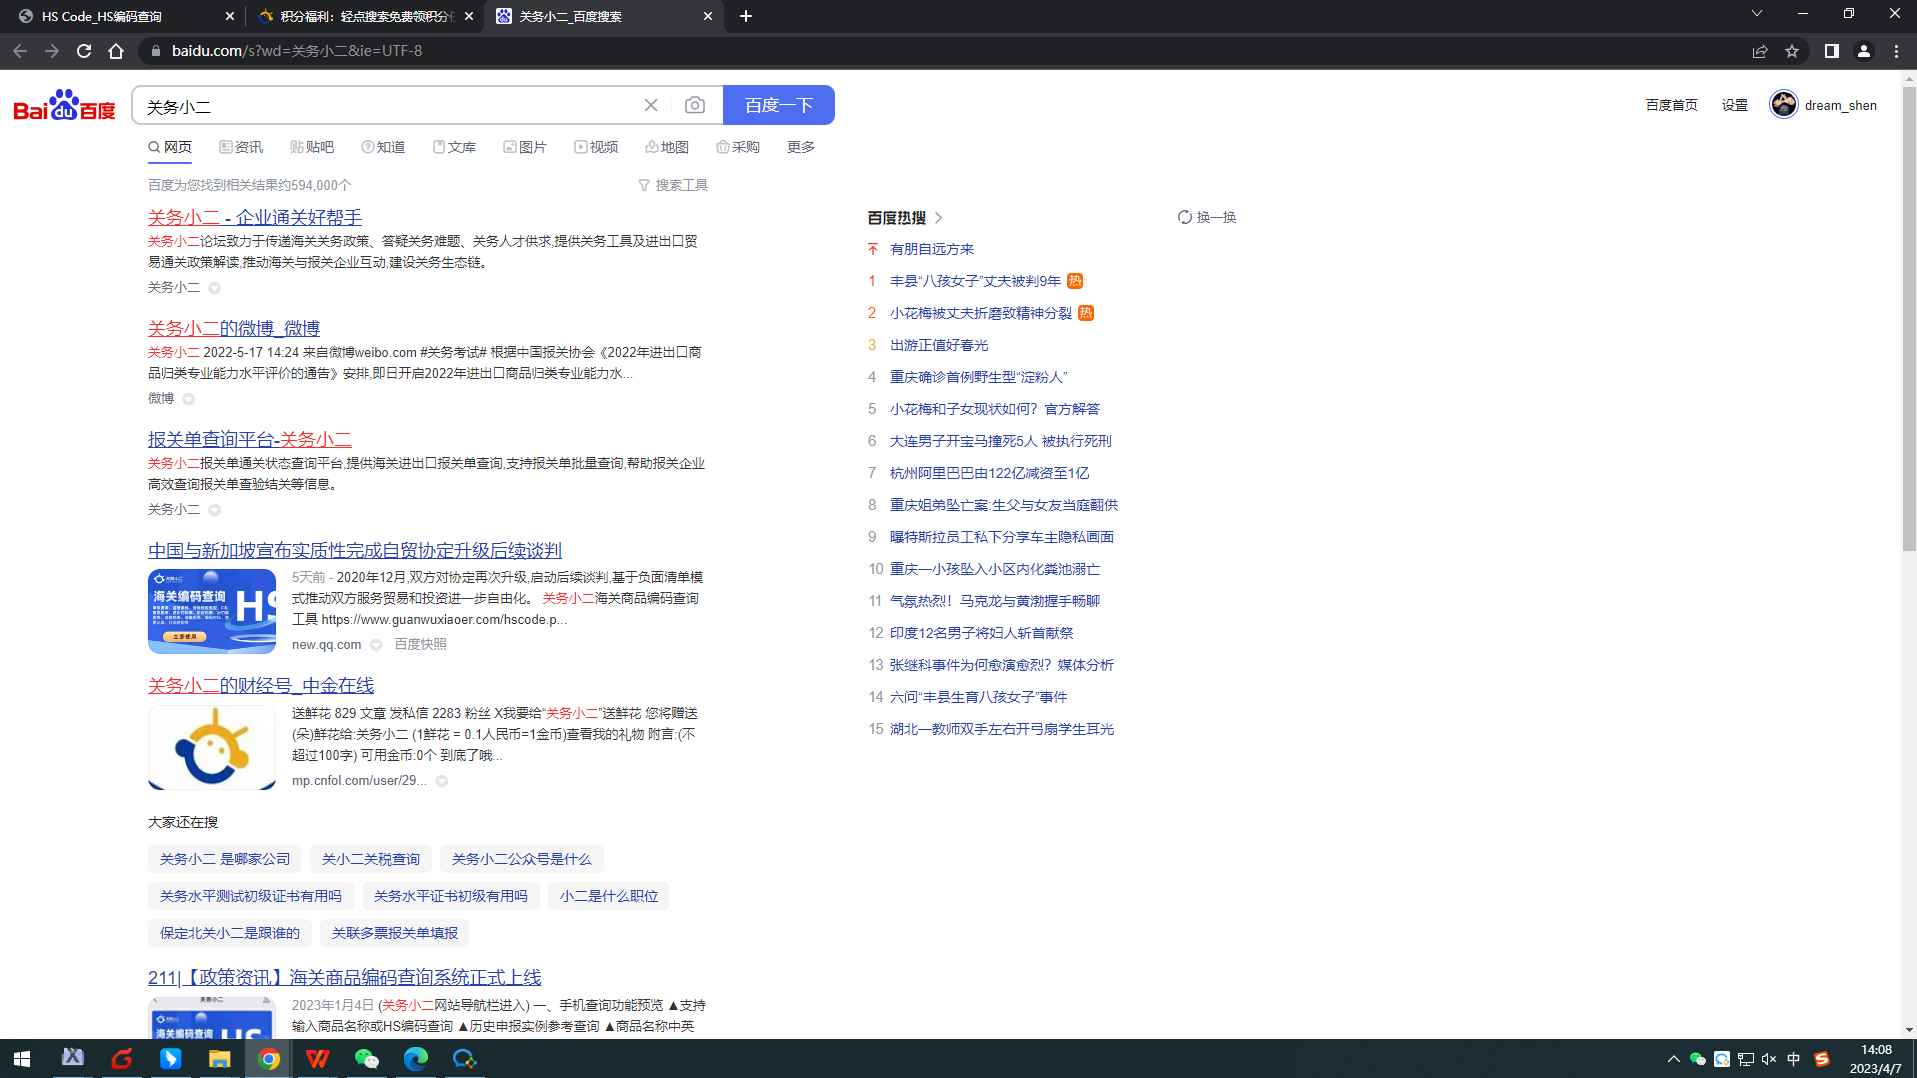Open result 关务小二的财经号_中金在线
Viewport: 1917px width, 1078px height.
click(261, 685)
